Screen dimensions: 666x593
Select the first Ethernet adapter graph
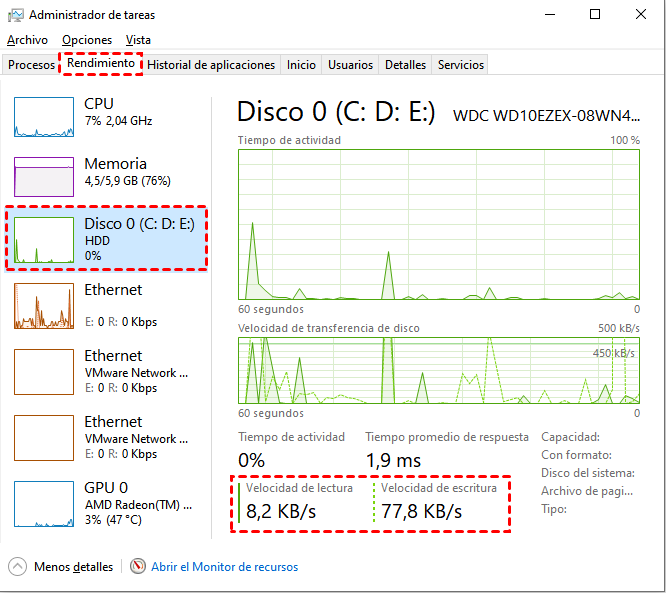(44, 306)
